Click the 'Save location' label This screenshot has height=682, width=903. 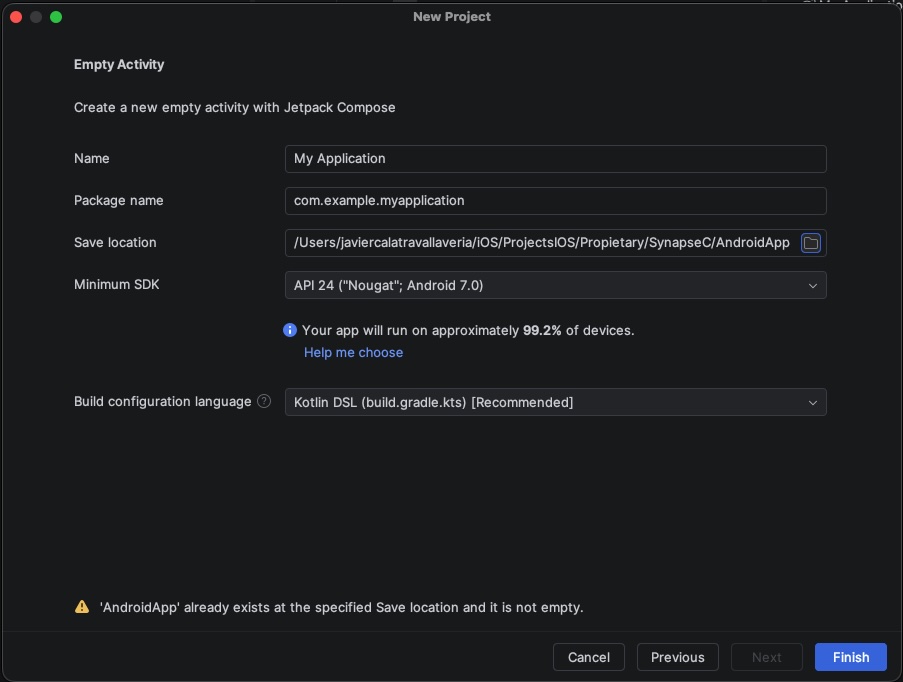[115, 243]
